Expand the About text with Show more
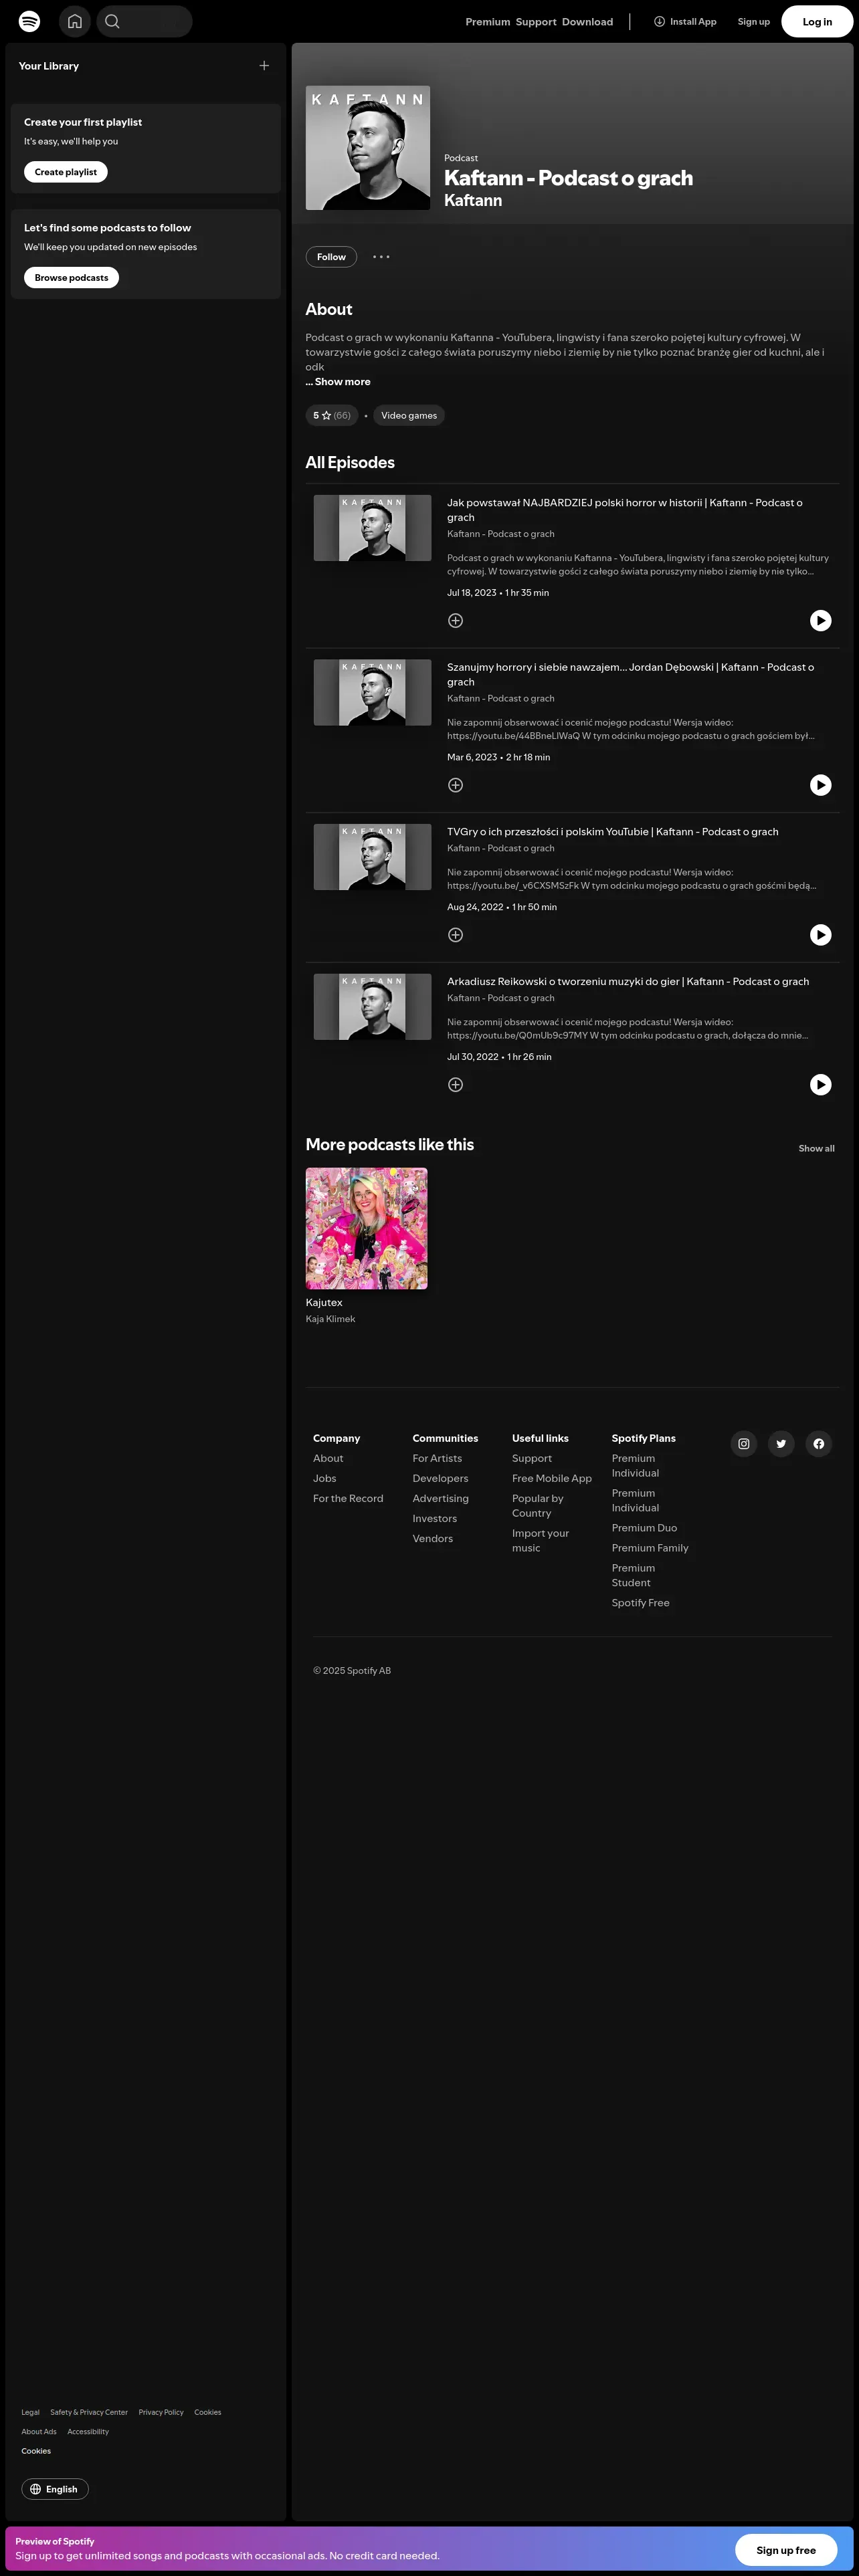Screen dimensions: 859x2576 tap(338, 382)
